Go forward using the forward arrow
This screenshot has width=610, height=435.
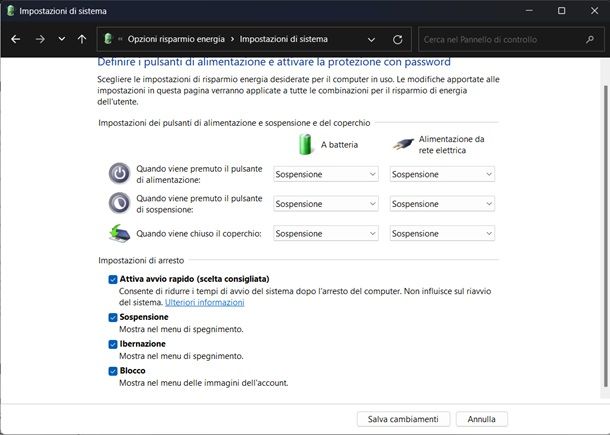40,39
